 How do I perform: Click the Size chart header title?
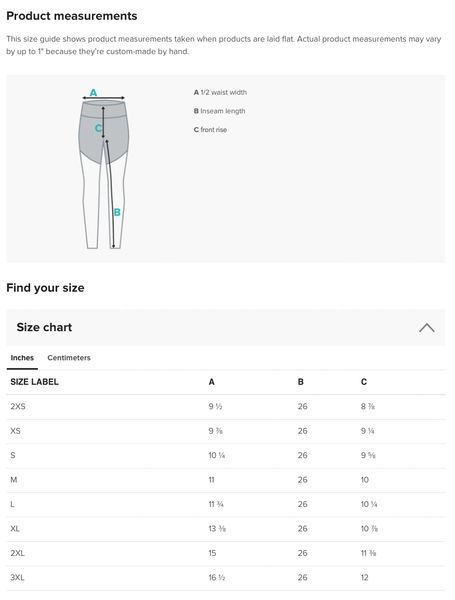tap(44, 328)
